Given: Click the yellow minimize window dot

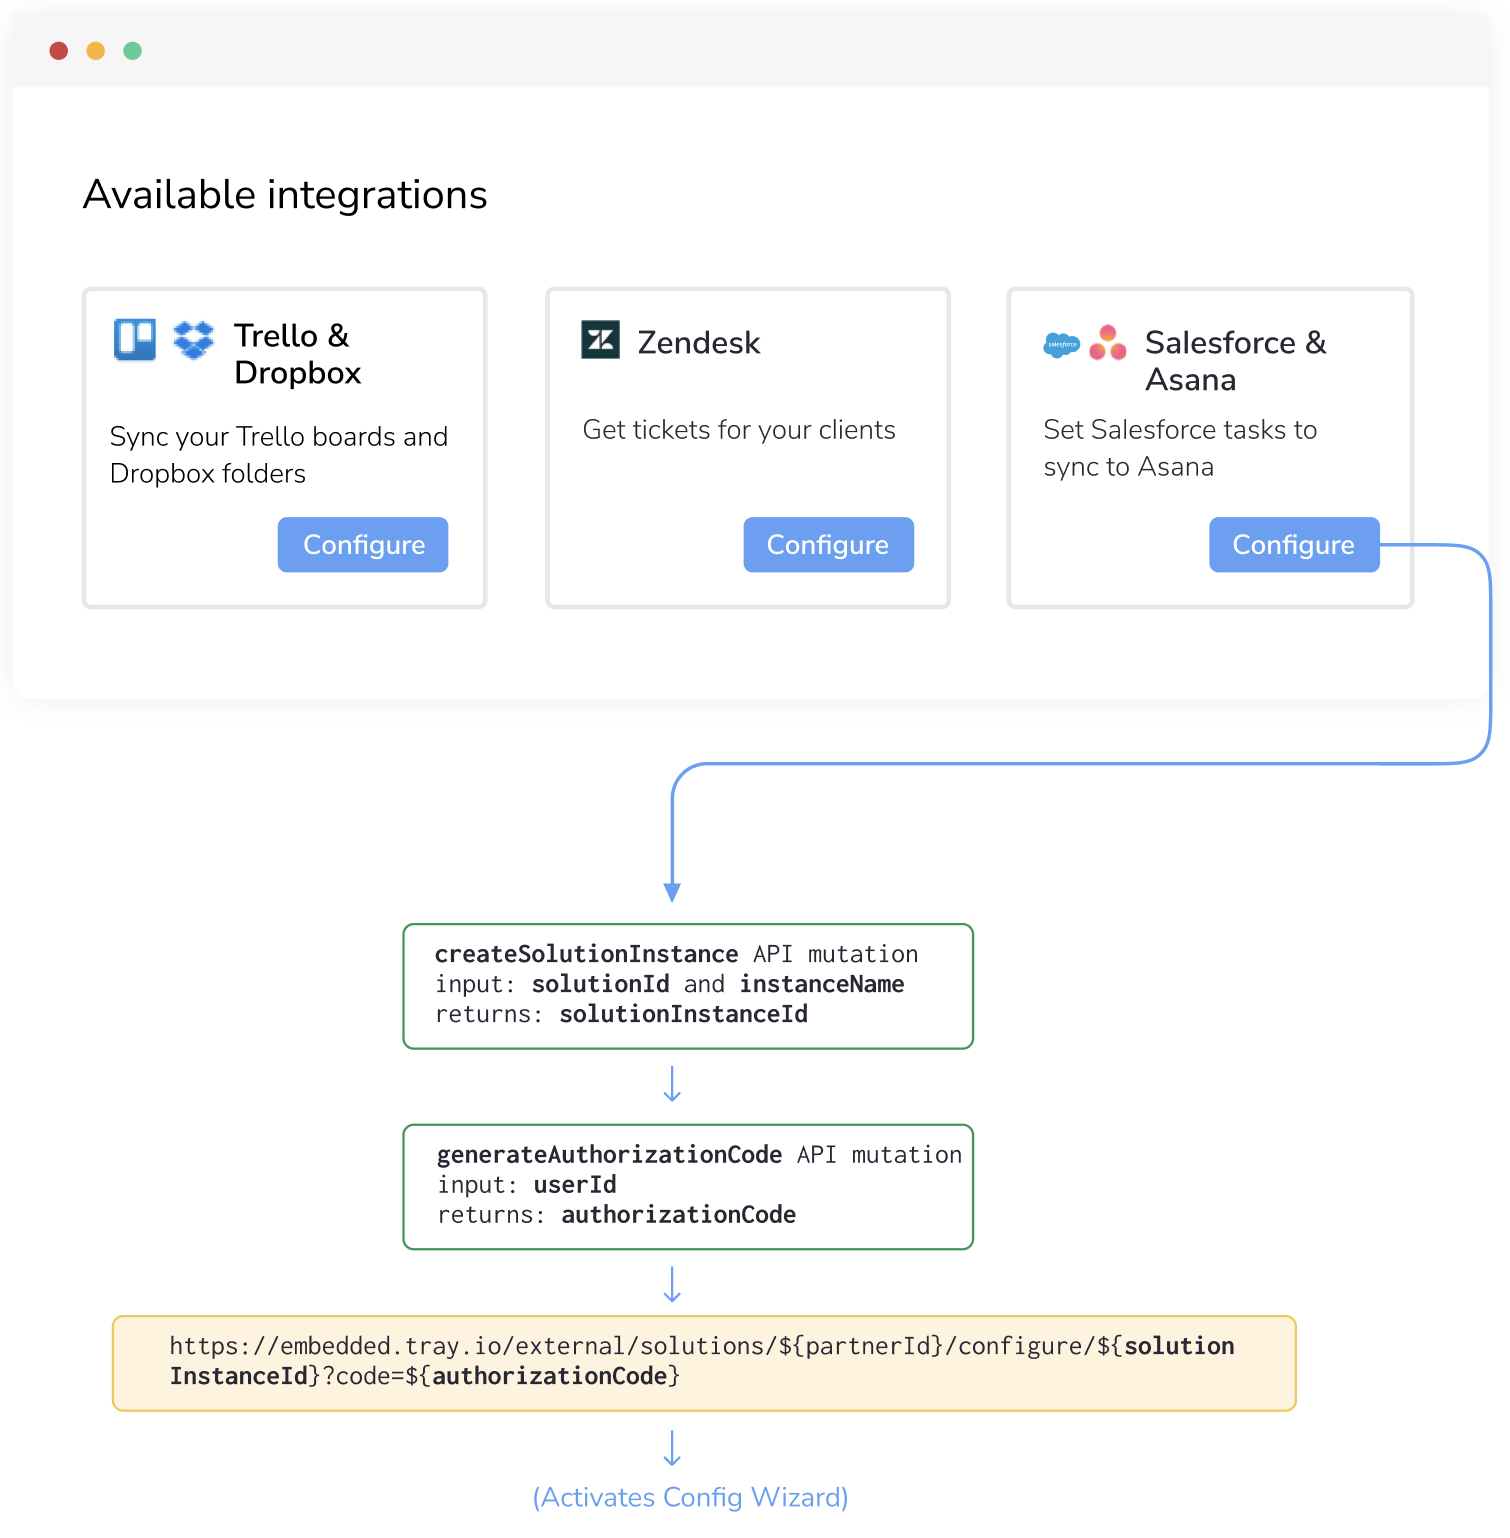Looking at the screenshot, I should tap(96, 51).
